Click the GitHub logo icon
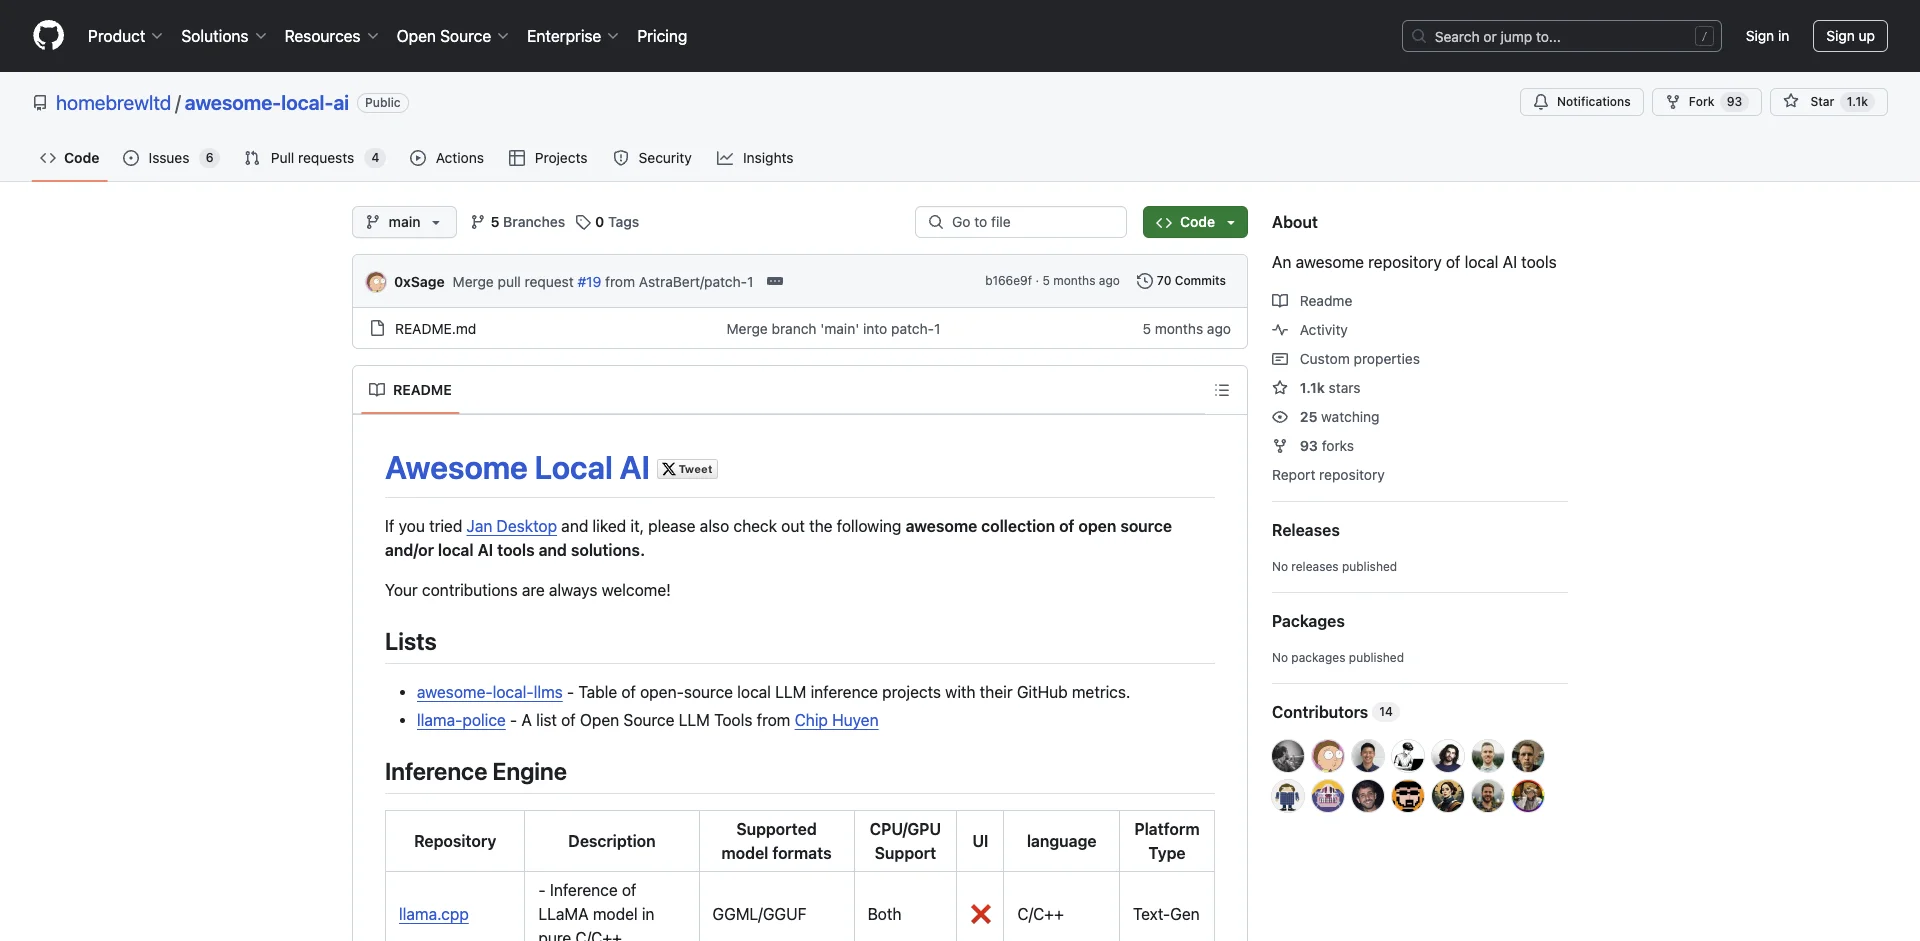 pos(48,36)
